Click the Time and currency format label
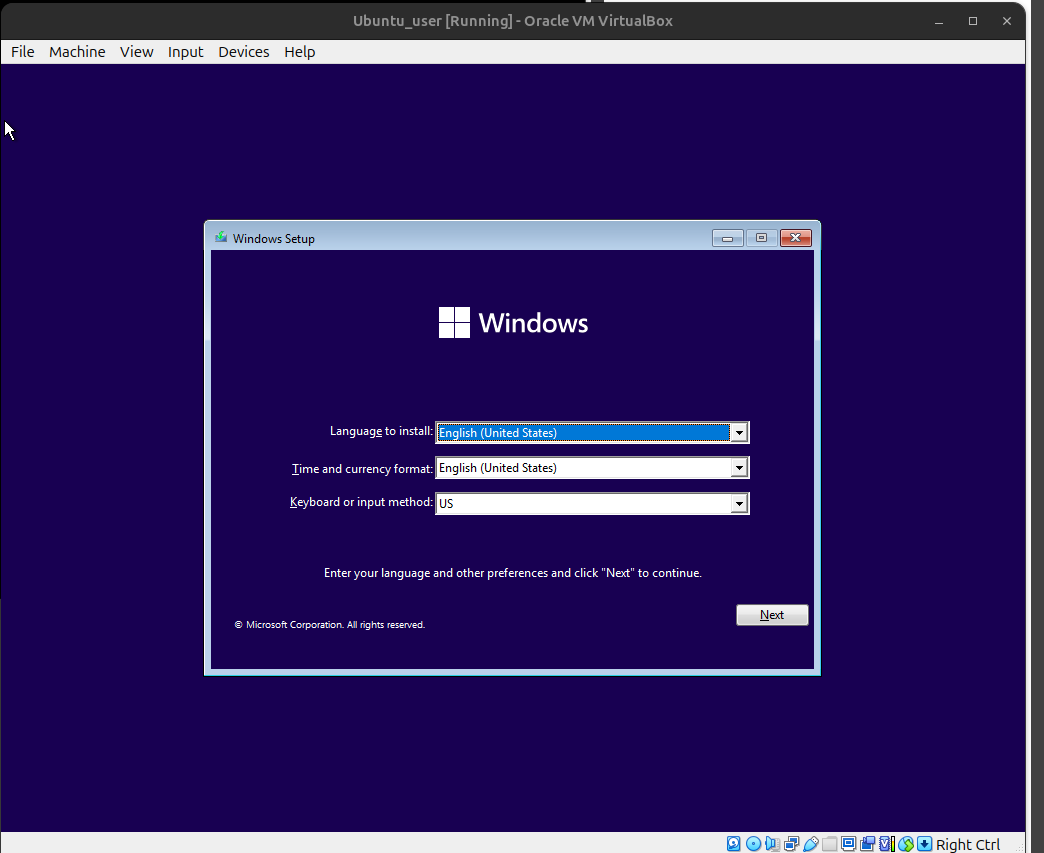The width and height of the screenshot is (1044, 853). tap(362, 469)
